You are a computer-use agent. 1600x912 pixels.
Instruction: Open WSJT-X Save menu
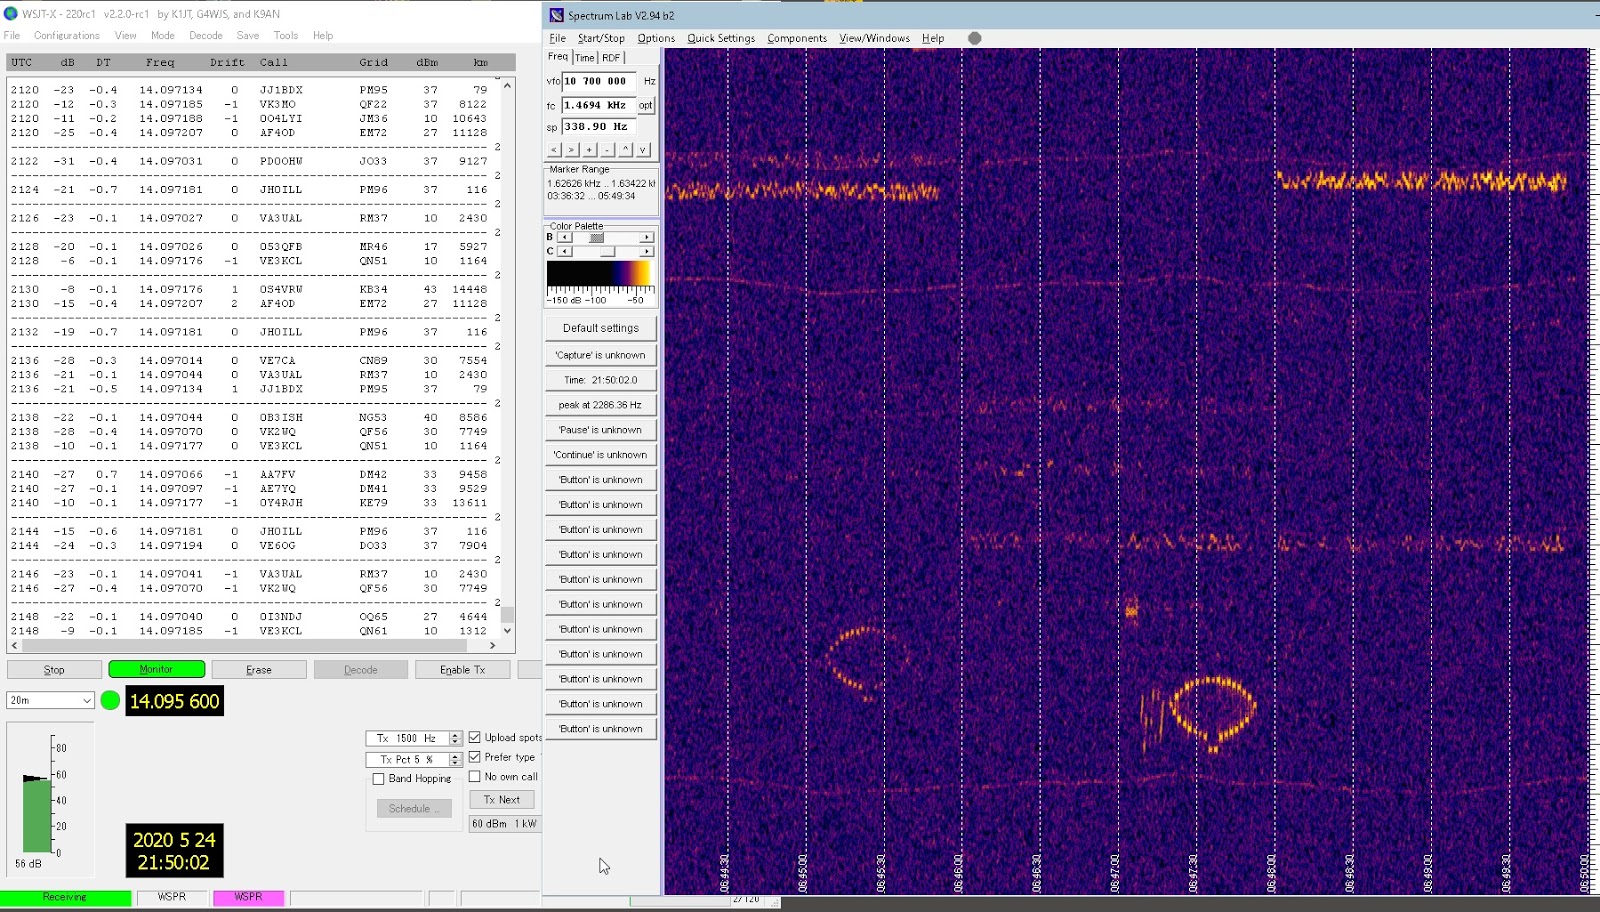(x=248, y=35)
